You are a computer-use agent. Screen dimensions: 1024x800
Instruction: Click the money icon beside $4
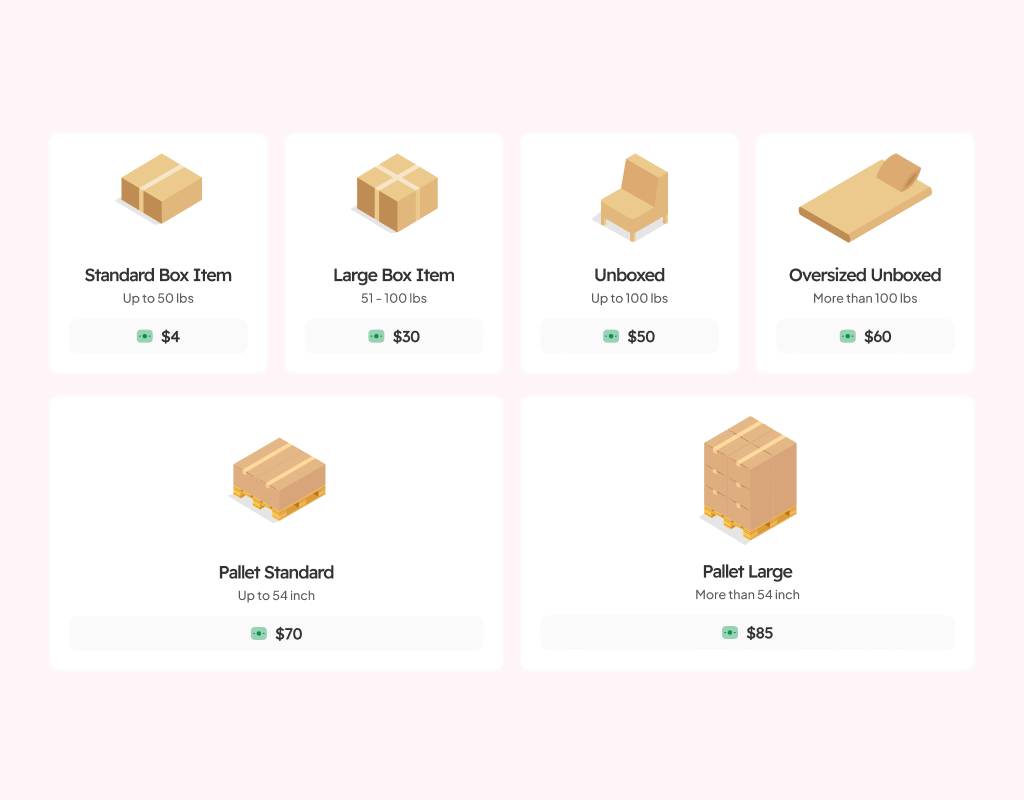[x=145, y=337]
